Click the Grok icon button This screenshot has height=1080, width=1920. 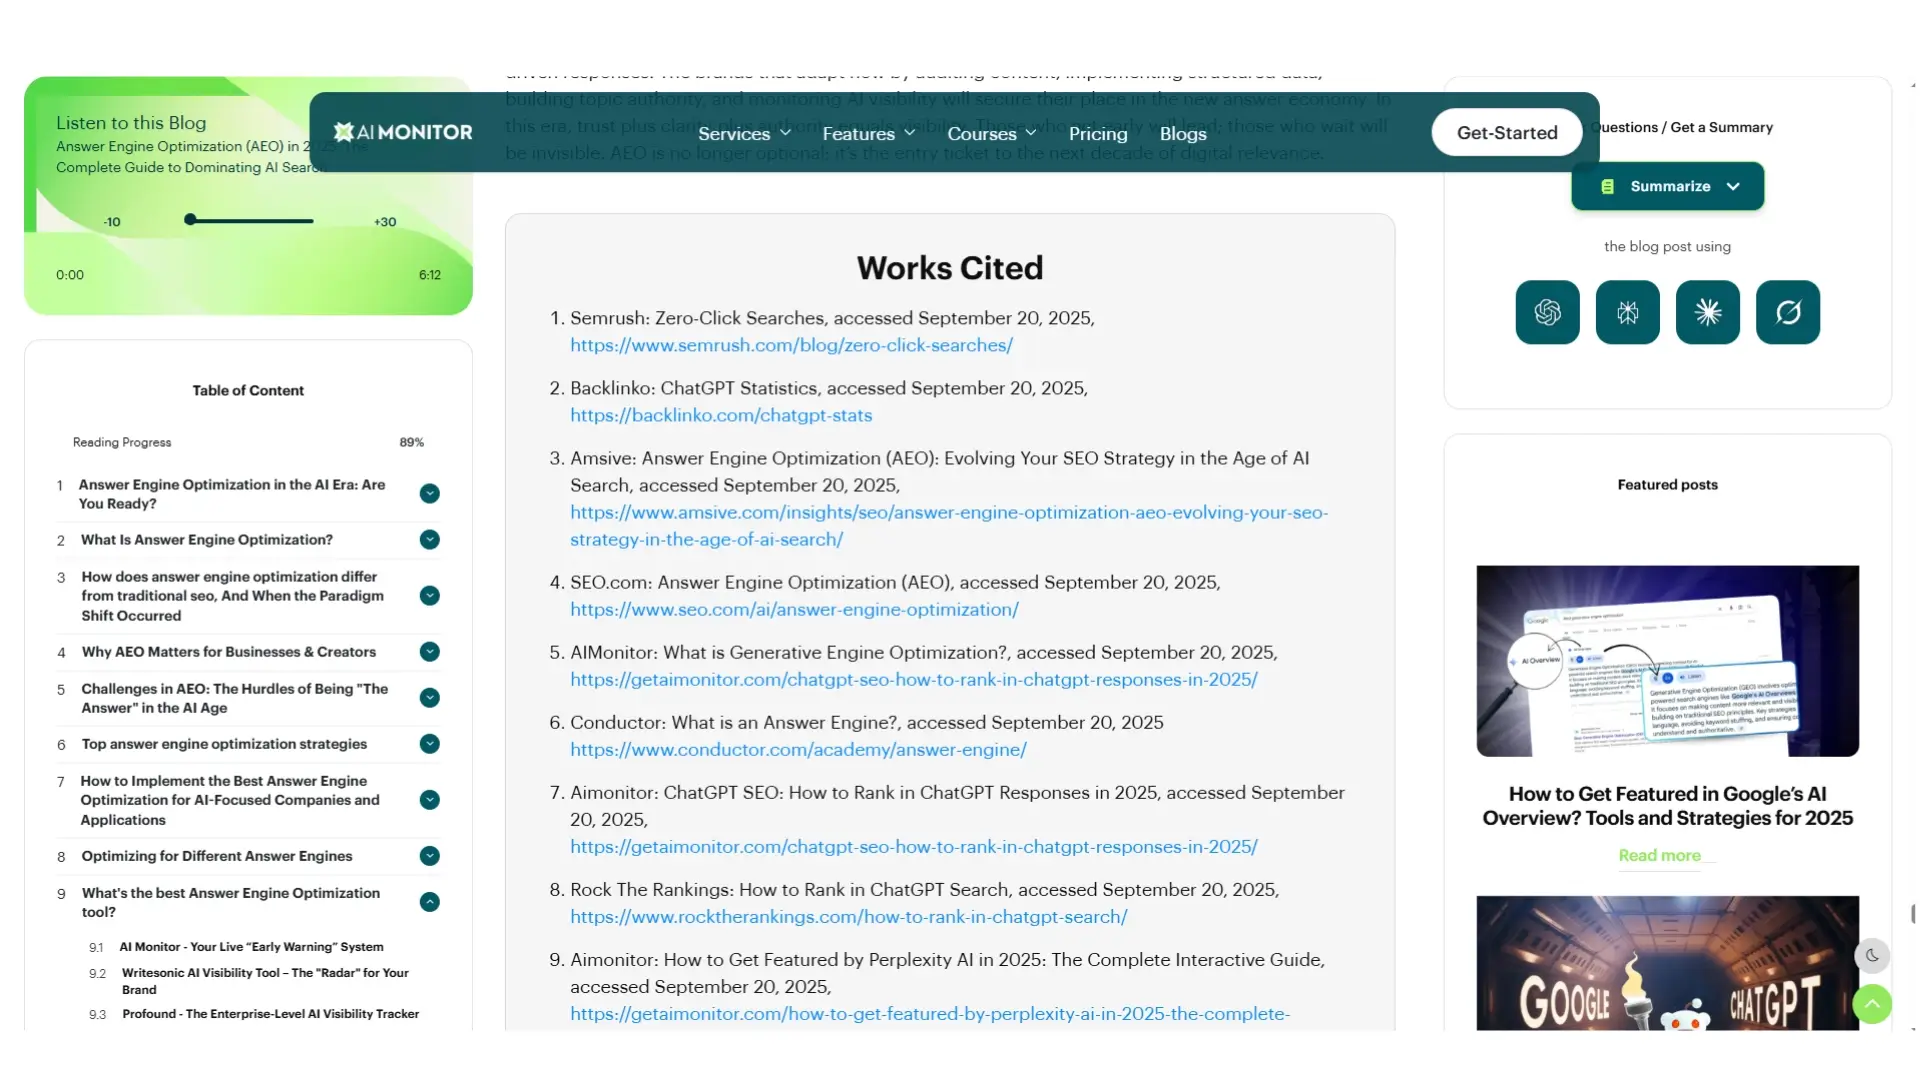coord(1787,312)
